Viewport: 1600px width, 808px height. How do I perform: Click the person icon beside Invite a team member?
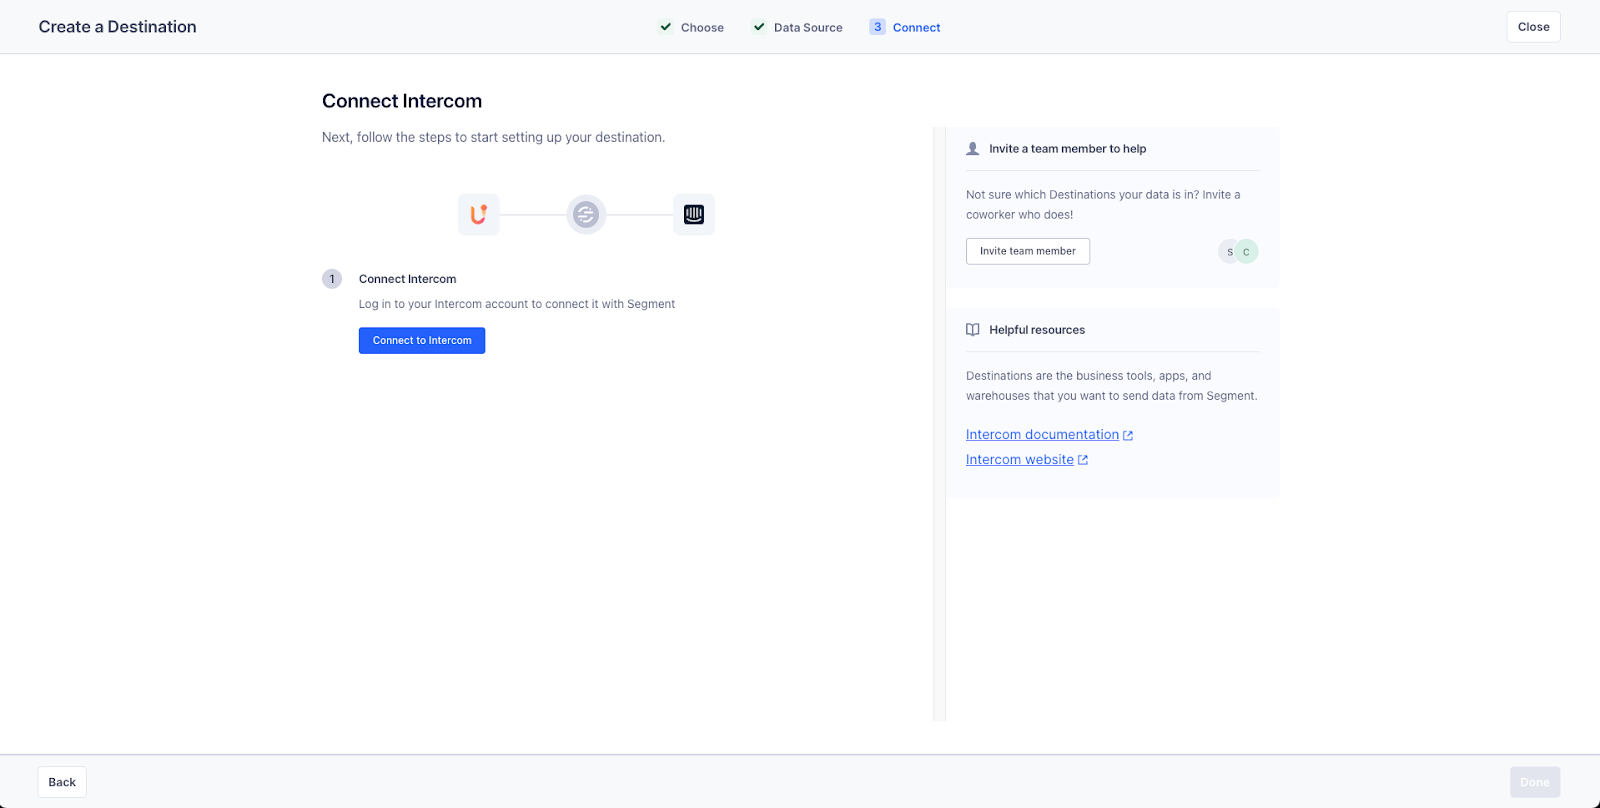point(973,149)
